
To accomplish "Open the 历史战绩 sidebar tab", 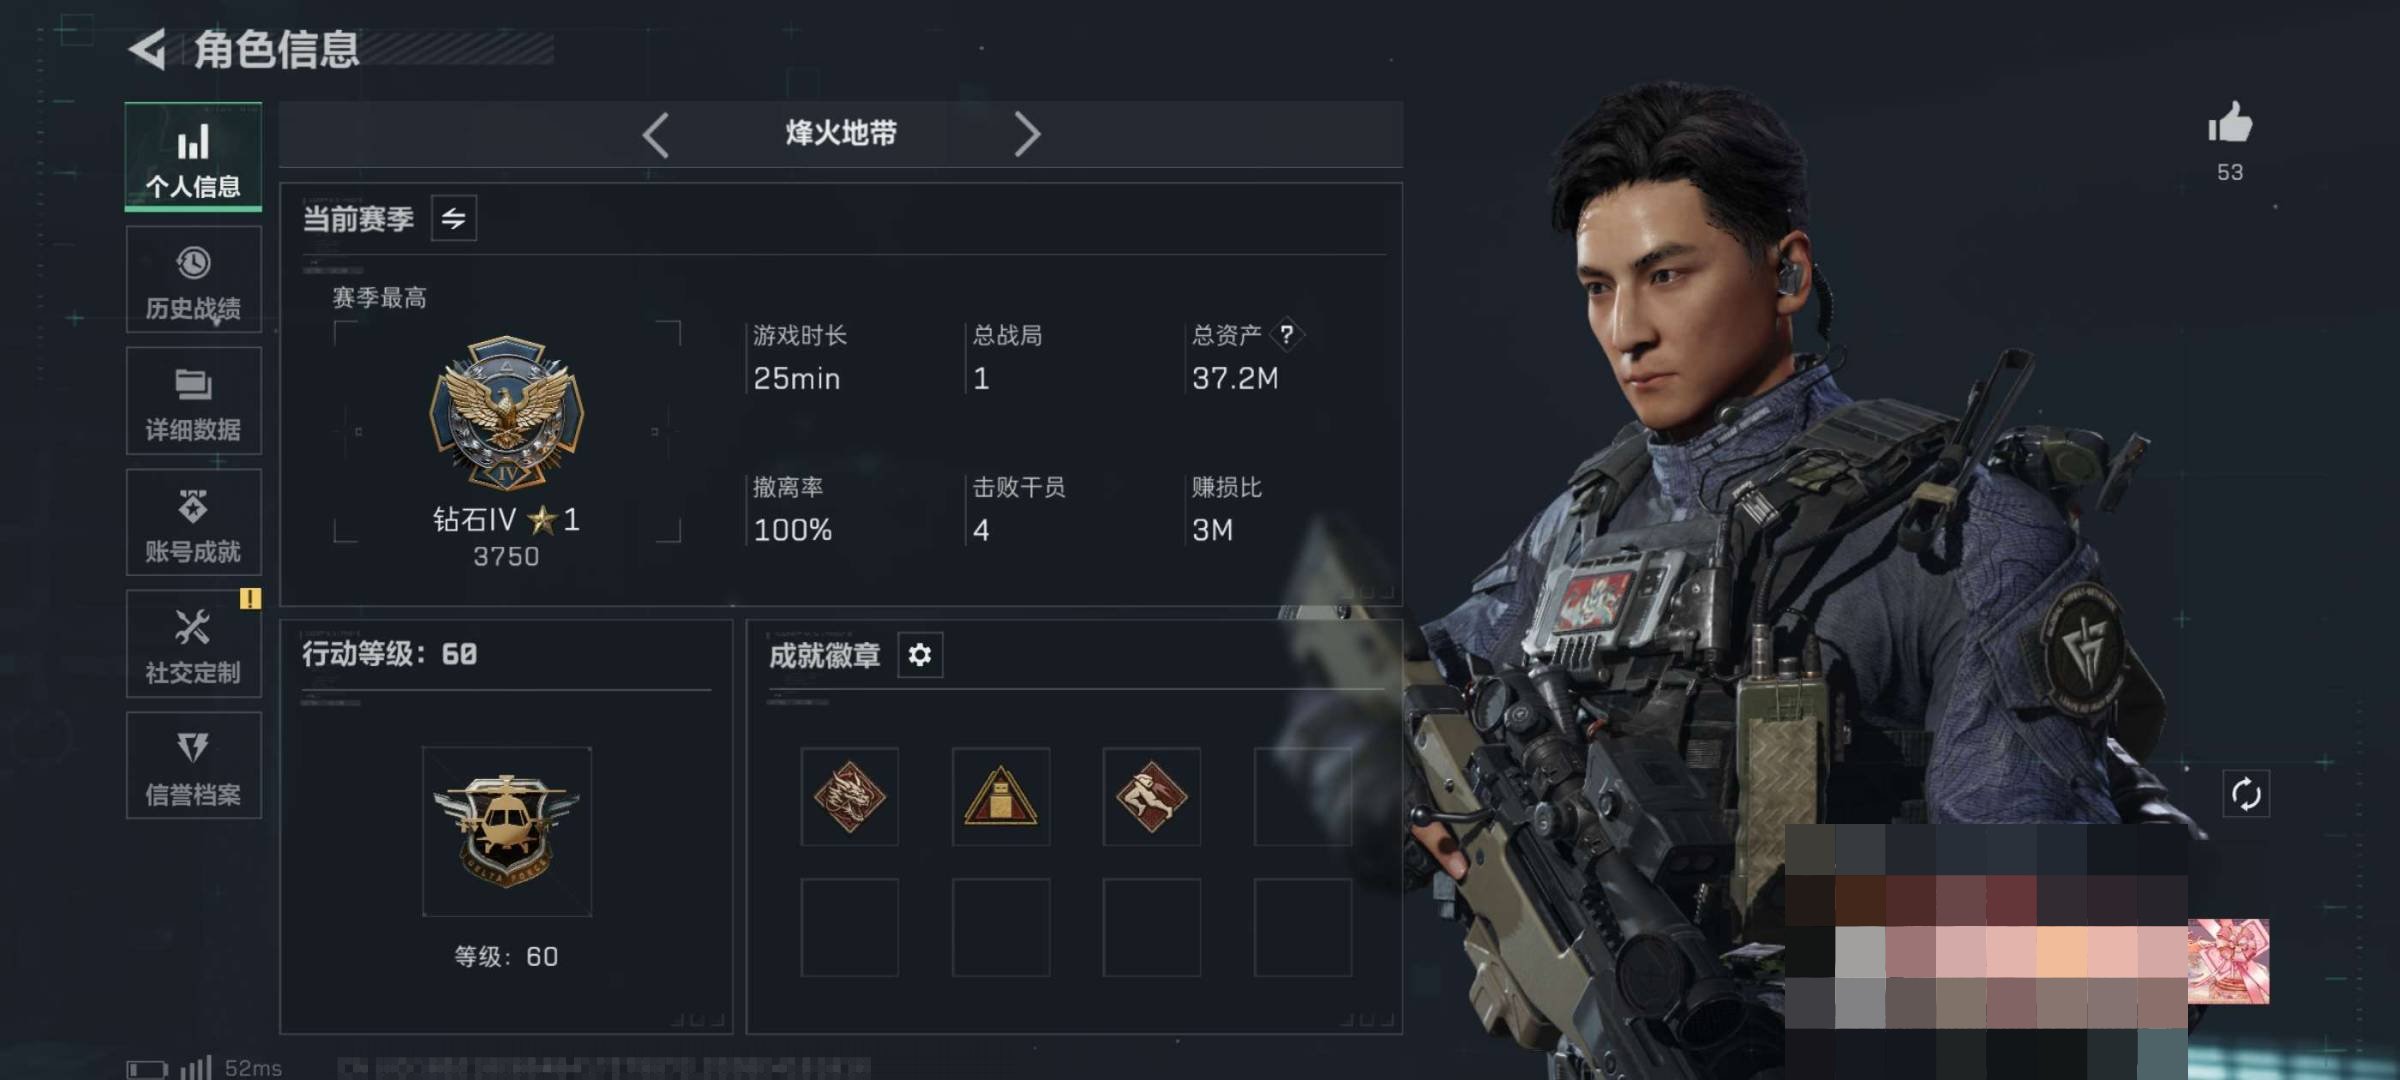I will pyautogui.click(x=193, y=280).
